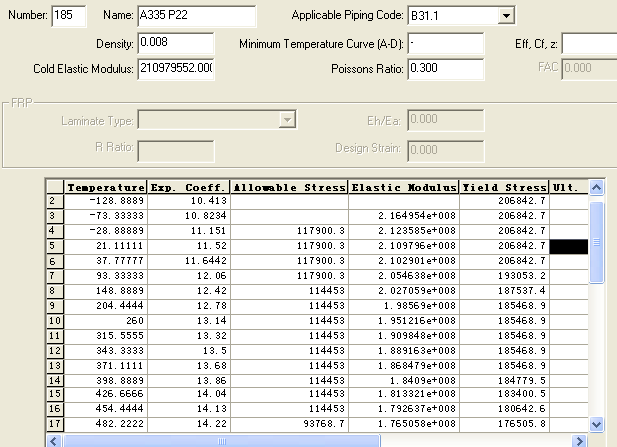Screen dimensions: 617x447
Task: Click the vertical scrollbar thumb
Action: pyautogui.click(x=597, y=242)
